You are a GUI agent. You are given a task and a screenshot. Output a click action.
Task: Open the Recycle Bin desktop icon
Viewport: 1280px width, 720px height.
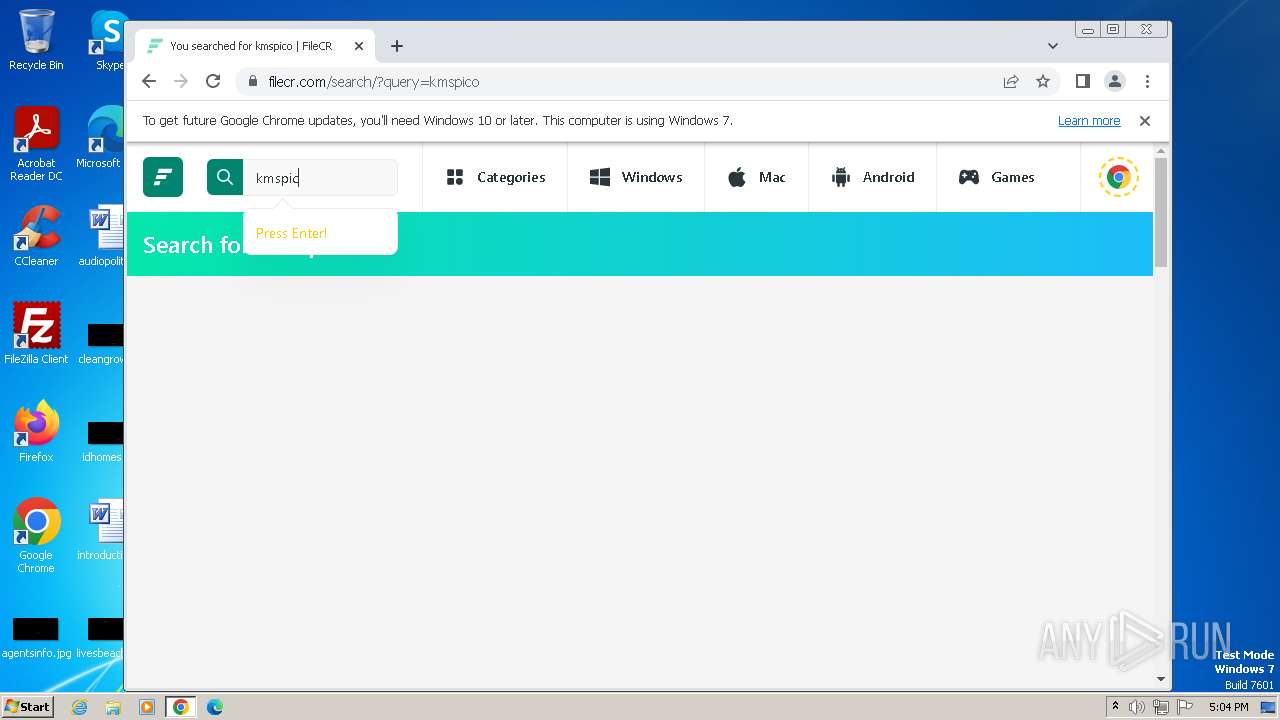[36, 40]
